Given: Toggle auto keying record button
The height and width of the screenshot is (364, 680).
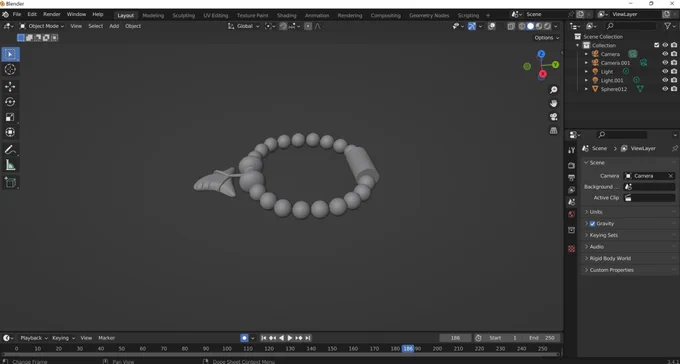Looking at the screenshot, I should (245, 338).
